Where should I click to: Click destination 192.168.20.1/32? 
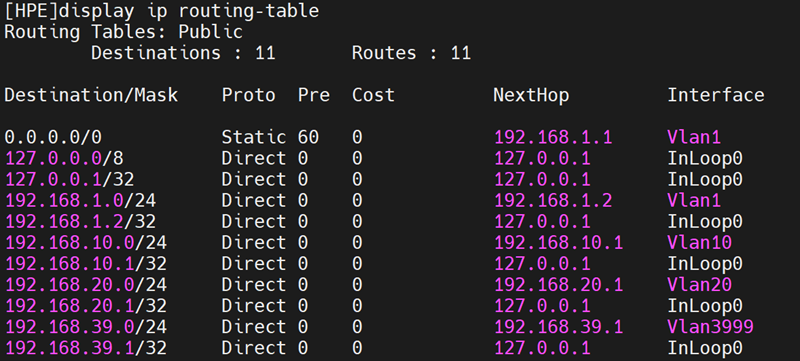(x=86, y=305)
